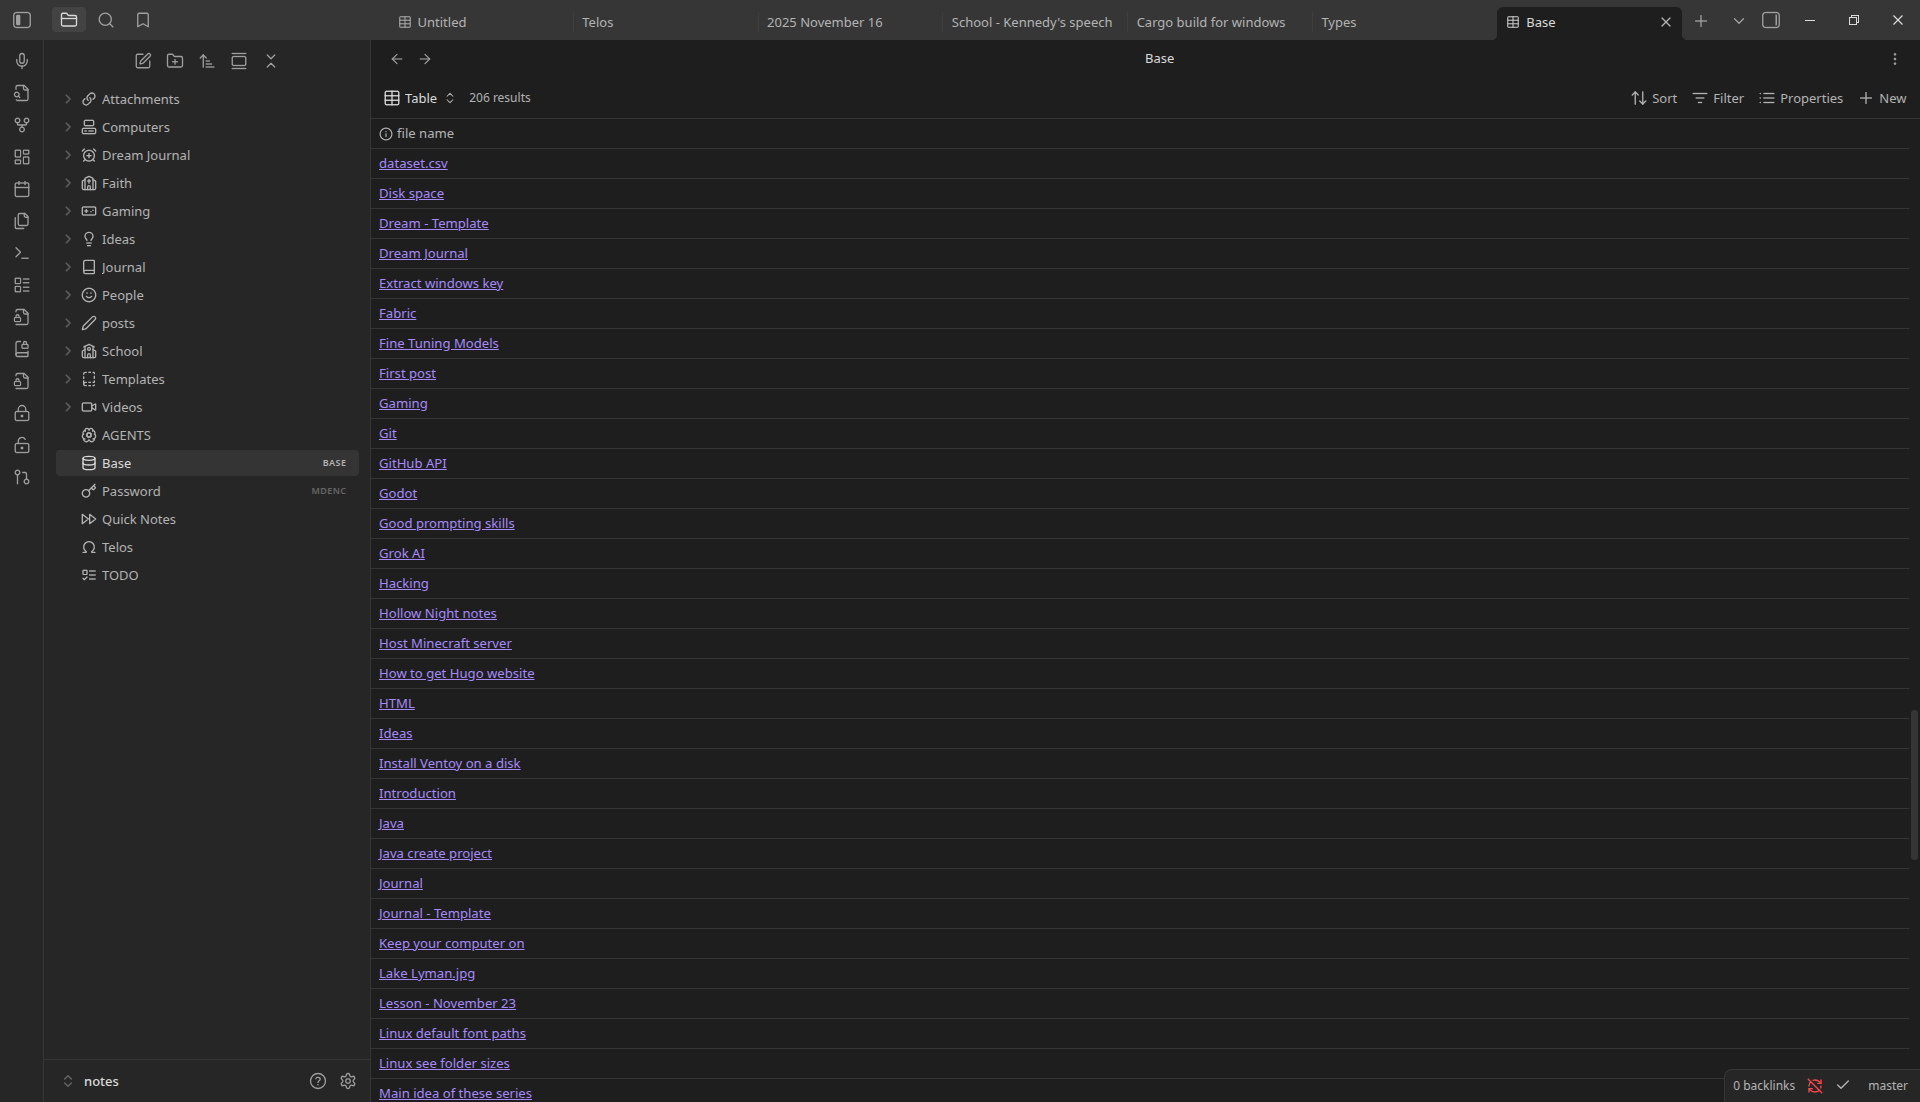
Task: Click the collapse all folders icon
Action: (x=271, y=61)
